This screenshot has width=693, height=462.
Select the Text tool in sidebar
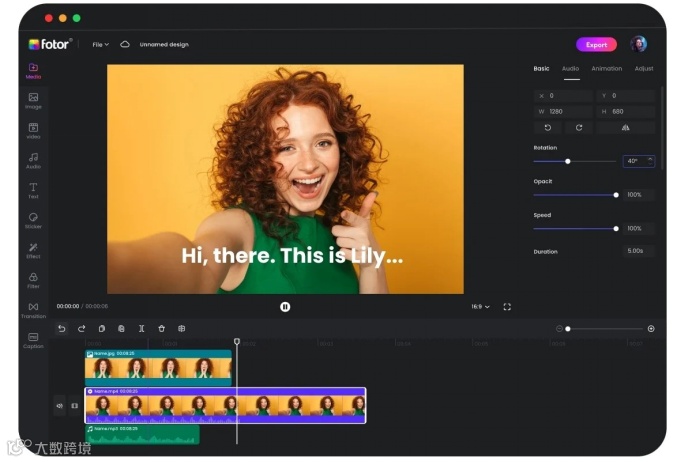(x=33, y=191)
